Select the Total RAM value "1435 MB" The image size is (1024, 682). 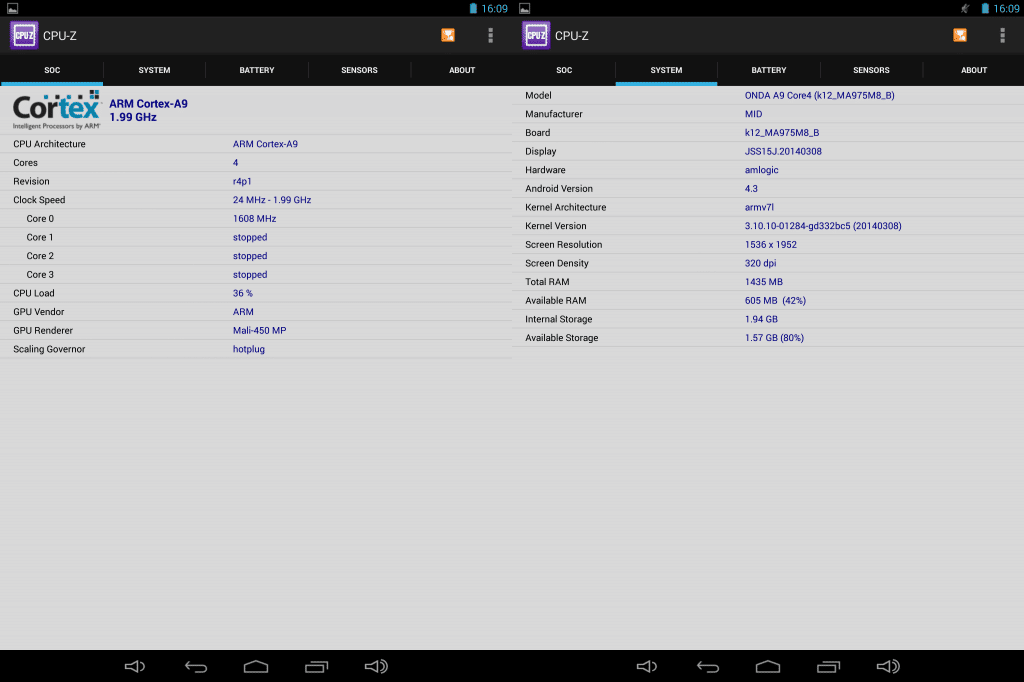763,282
